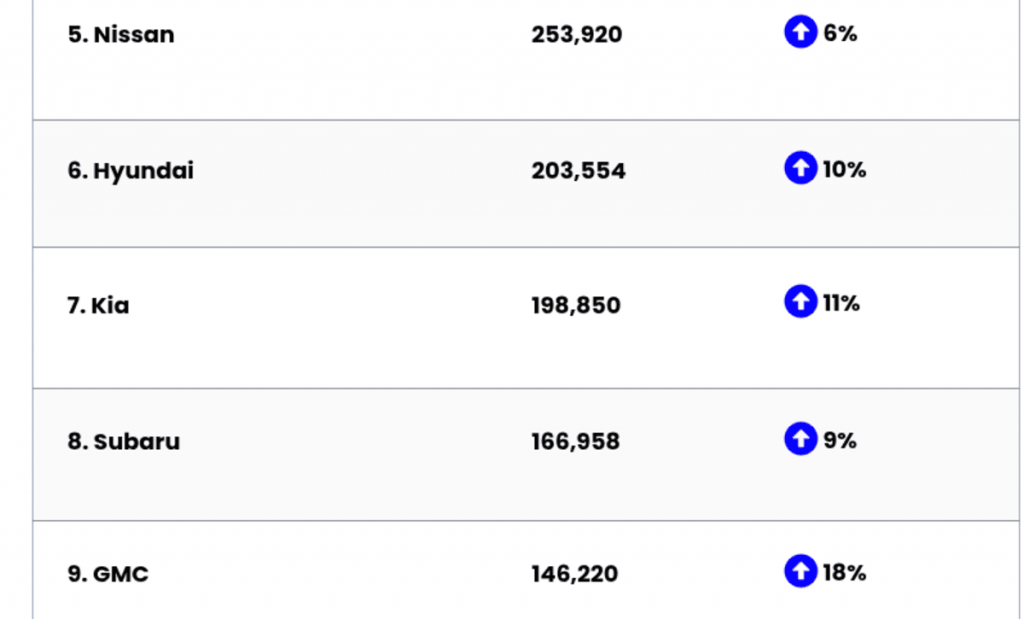Select the 18% change figure for GMC

pos(844,573)
